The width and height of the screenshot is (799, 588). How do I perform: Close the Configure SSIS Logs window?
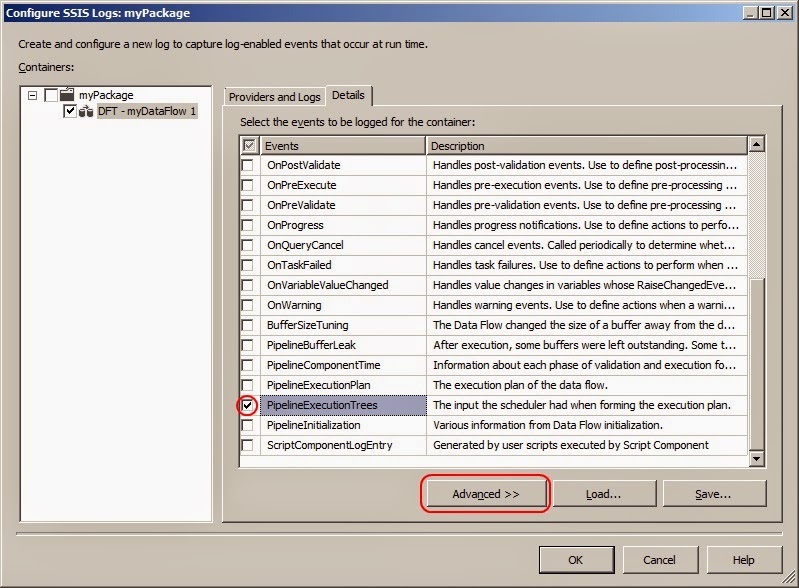point(785,12)
